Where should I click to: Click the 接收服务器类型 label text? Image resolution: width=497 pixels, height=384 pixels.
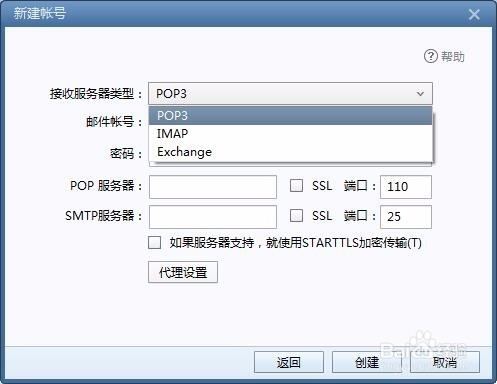tap(96, 94)
